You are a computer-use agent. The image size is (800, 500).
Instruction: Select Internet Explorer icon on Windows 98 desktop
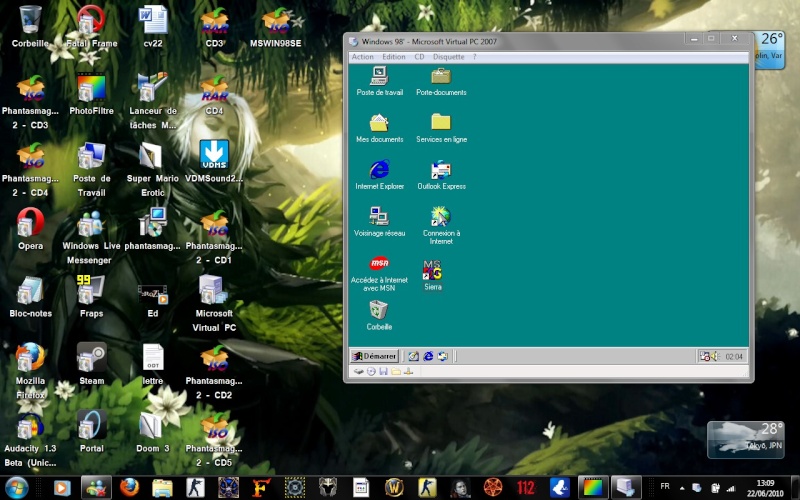point(379,175)
